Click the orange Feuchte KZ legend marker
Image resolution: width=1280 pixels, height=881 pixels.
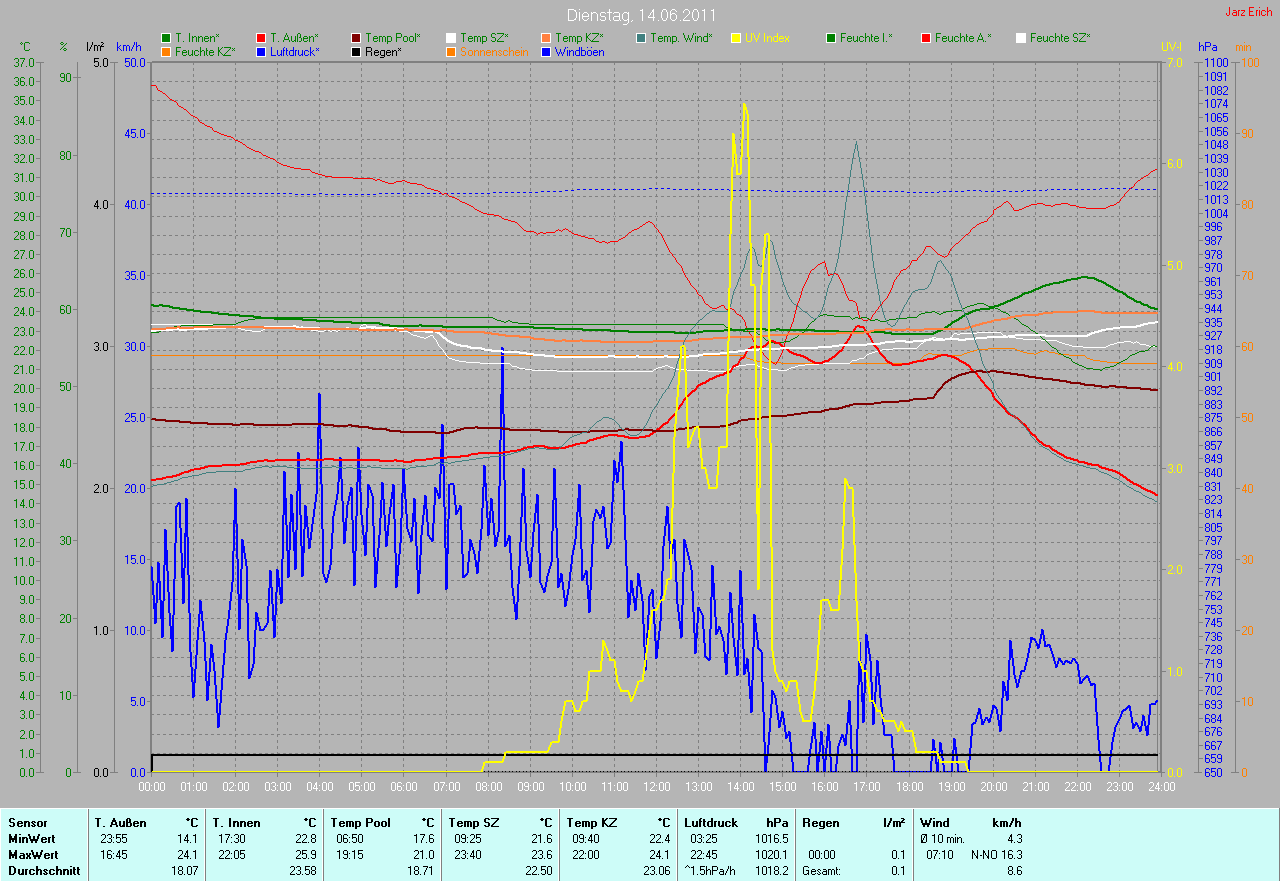[166, 51]
